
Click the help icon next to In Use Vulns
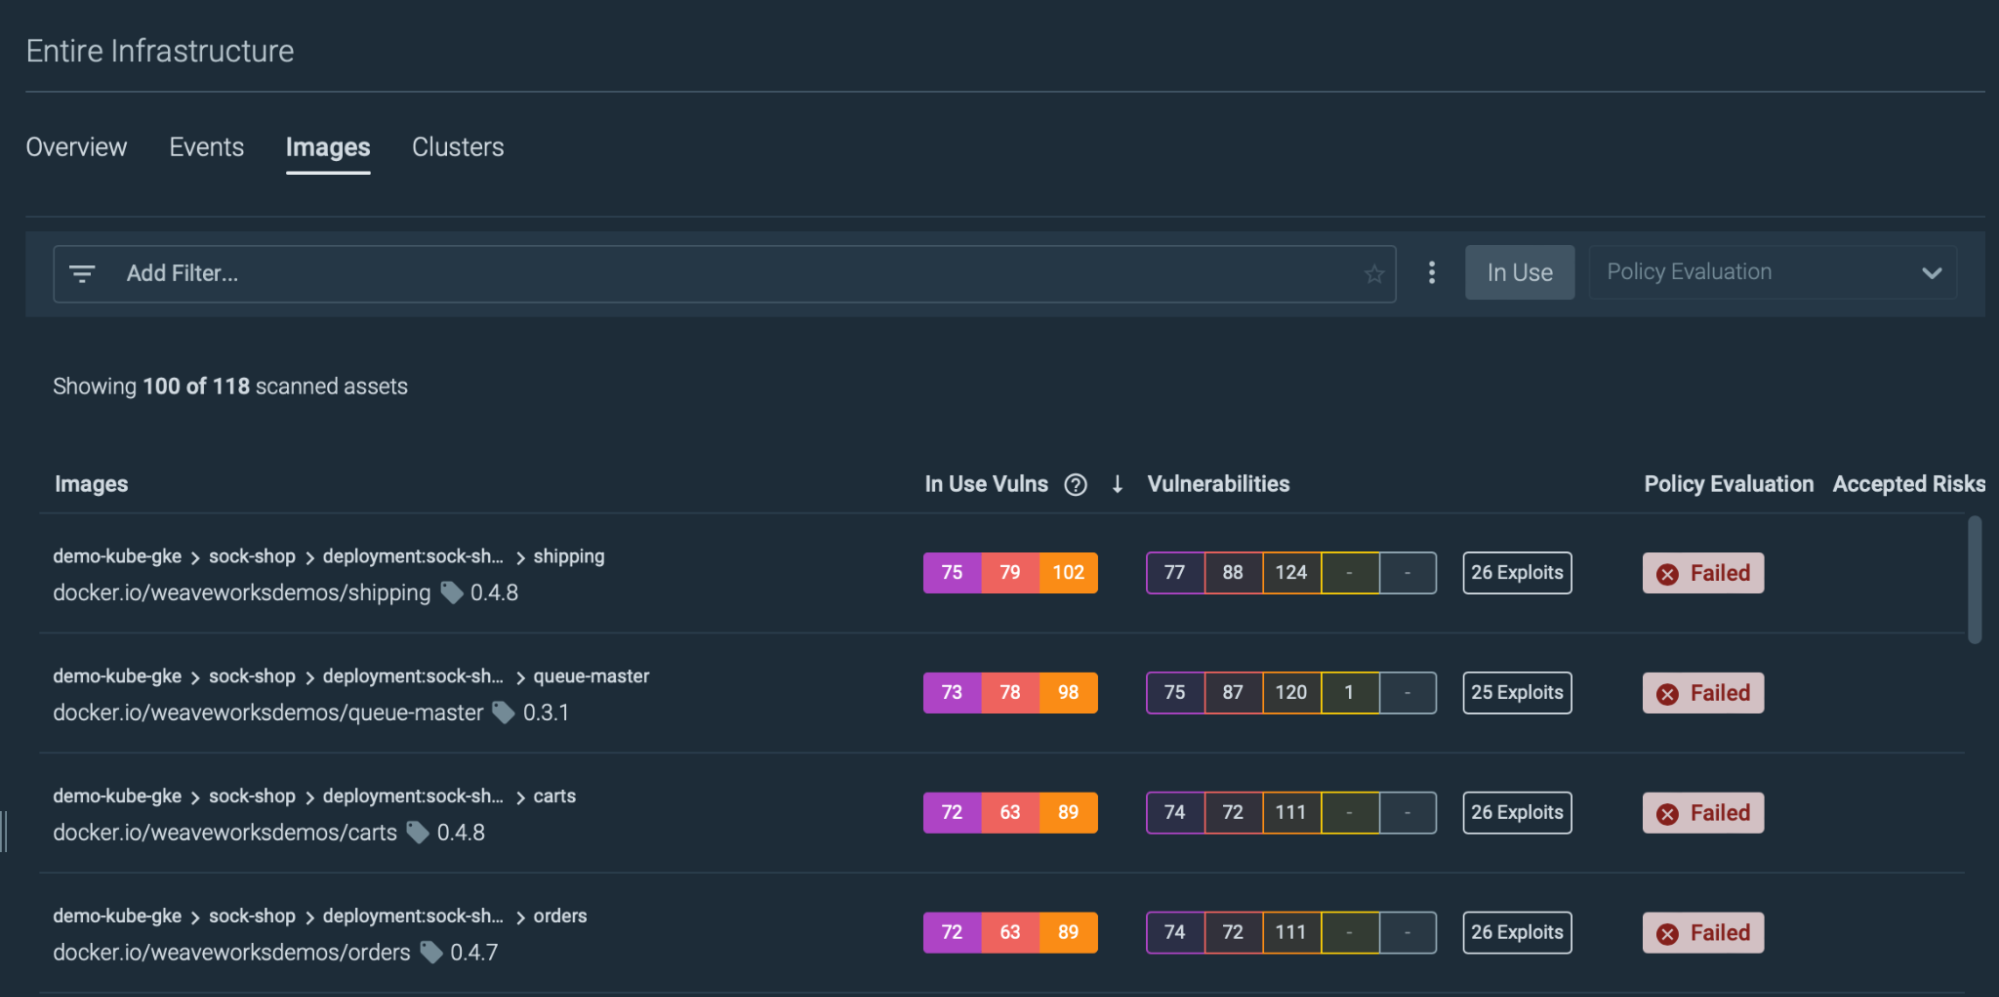(x=1075, y=484)
